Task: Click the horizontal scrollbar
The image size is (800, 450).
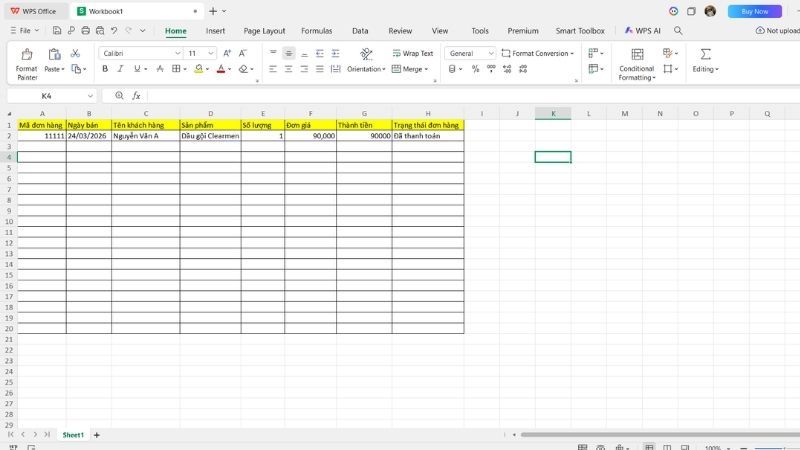Action: click(x=660, y=435)
